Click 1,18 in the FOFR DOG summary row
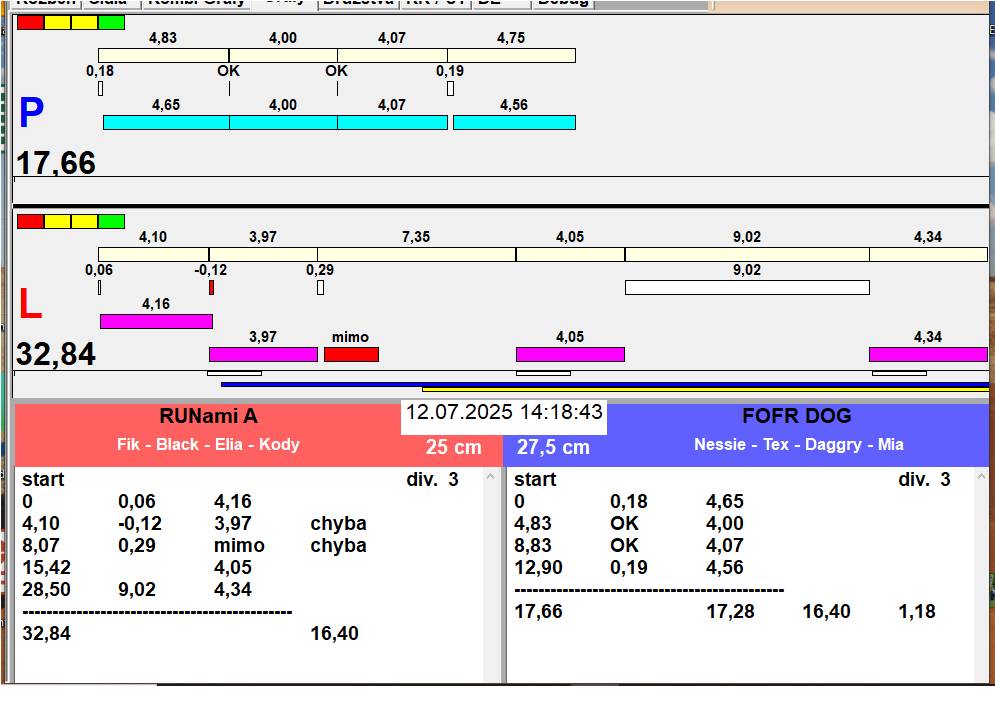 coord(917,612)
